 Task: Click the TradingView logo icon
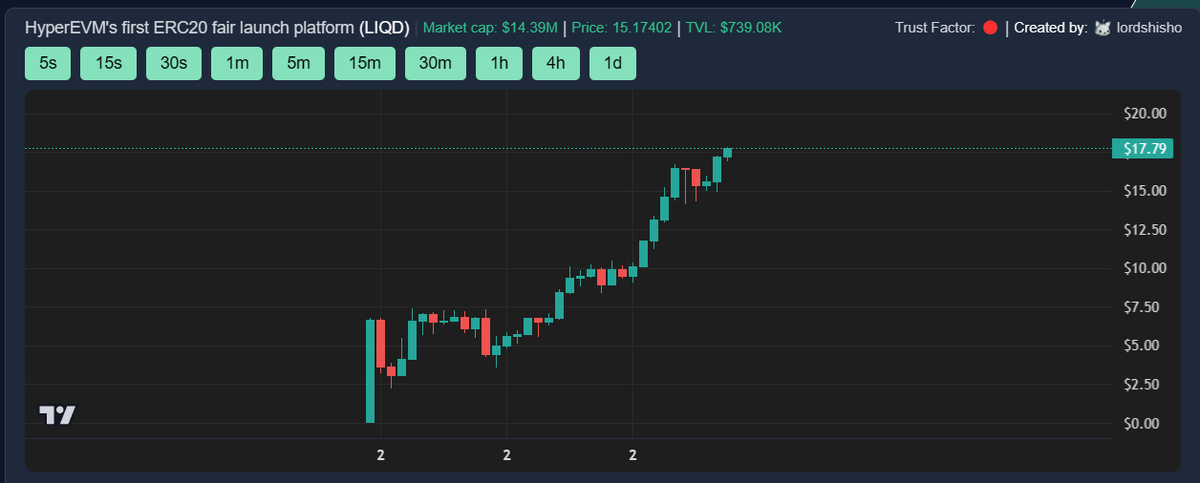coord(56,415)
